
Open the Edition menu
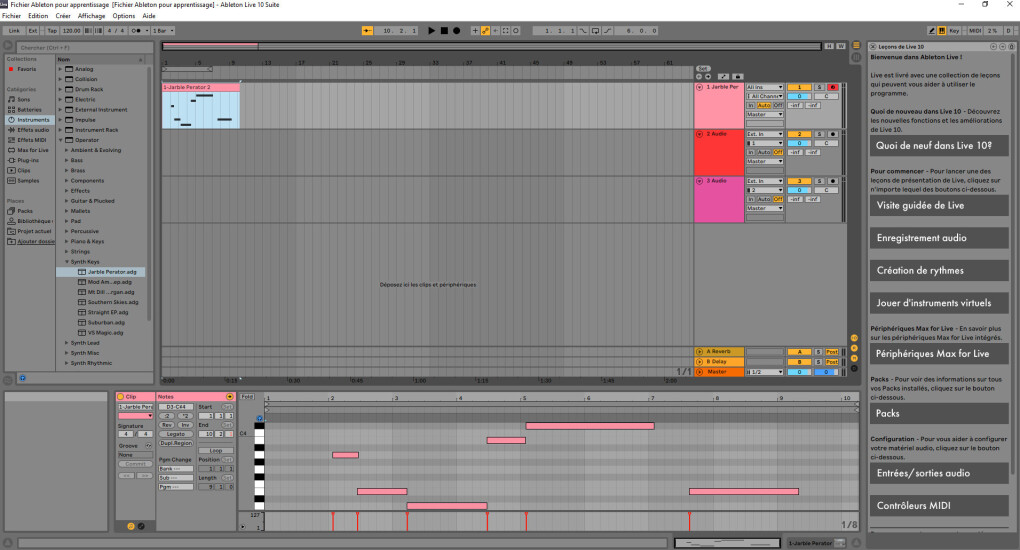pos(38,16)
